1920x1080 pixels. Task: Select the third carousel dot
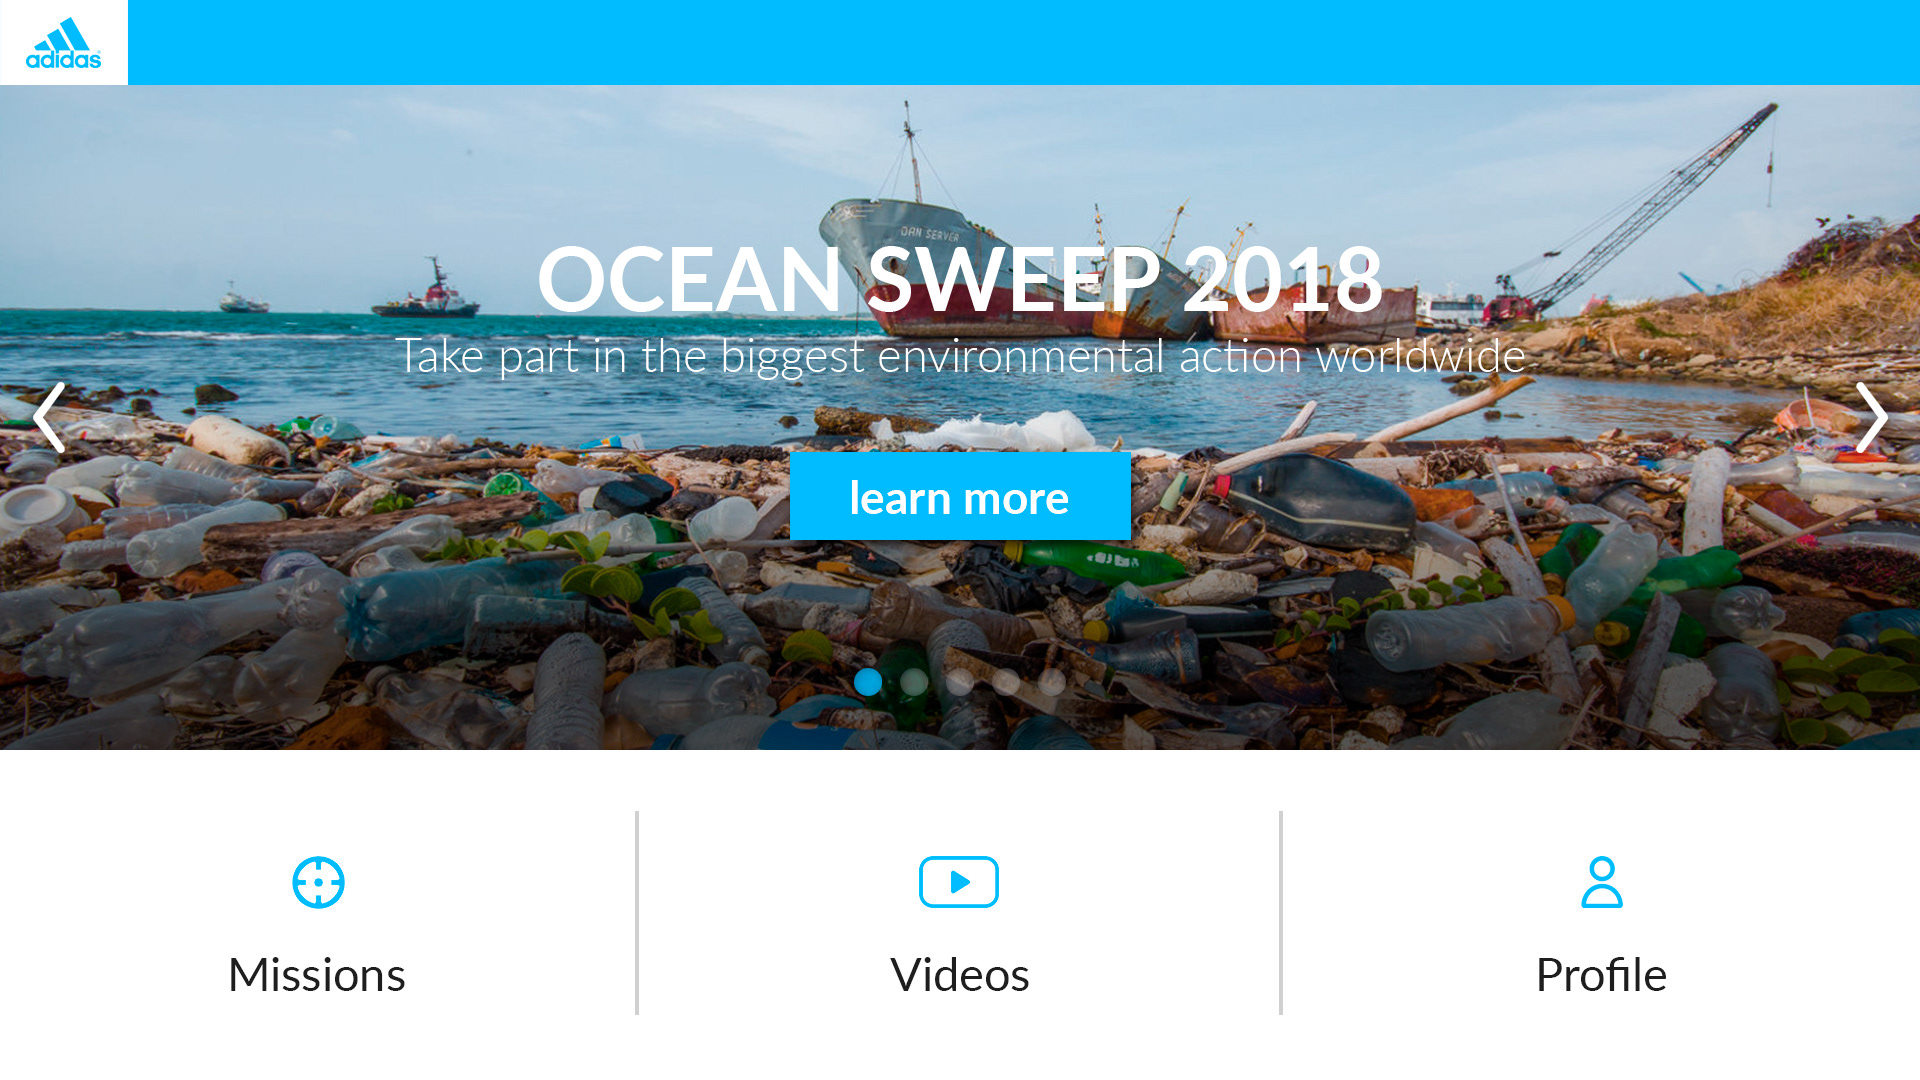pyautogui.click(x=960, y=682)
